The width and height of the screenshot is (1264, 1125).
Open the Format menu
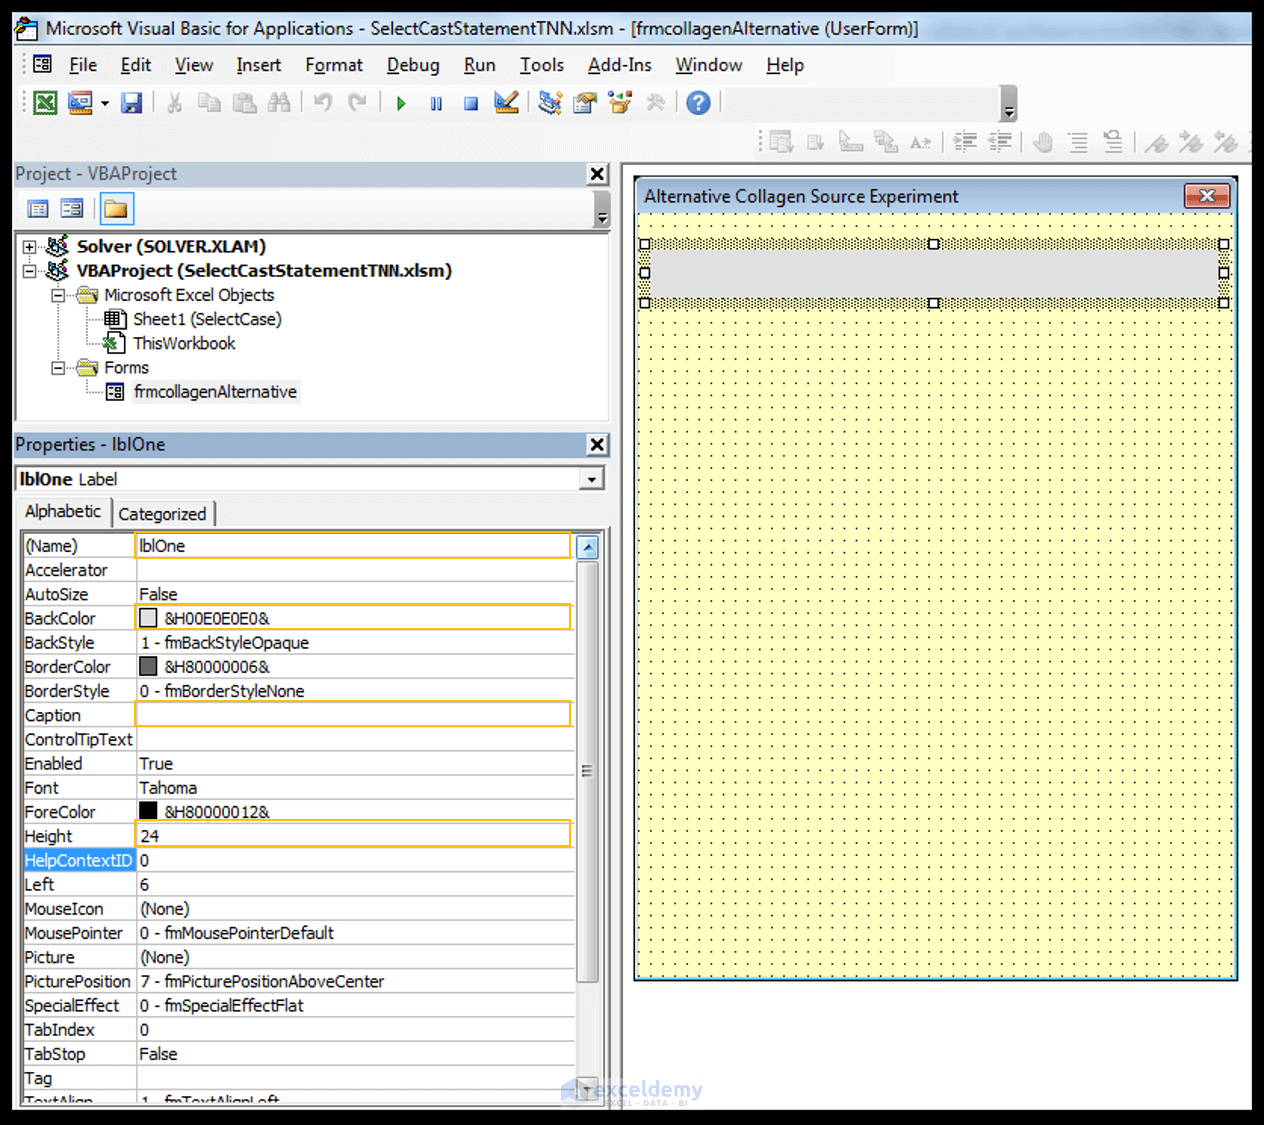coord(333,65)
